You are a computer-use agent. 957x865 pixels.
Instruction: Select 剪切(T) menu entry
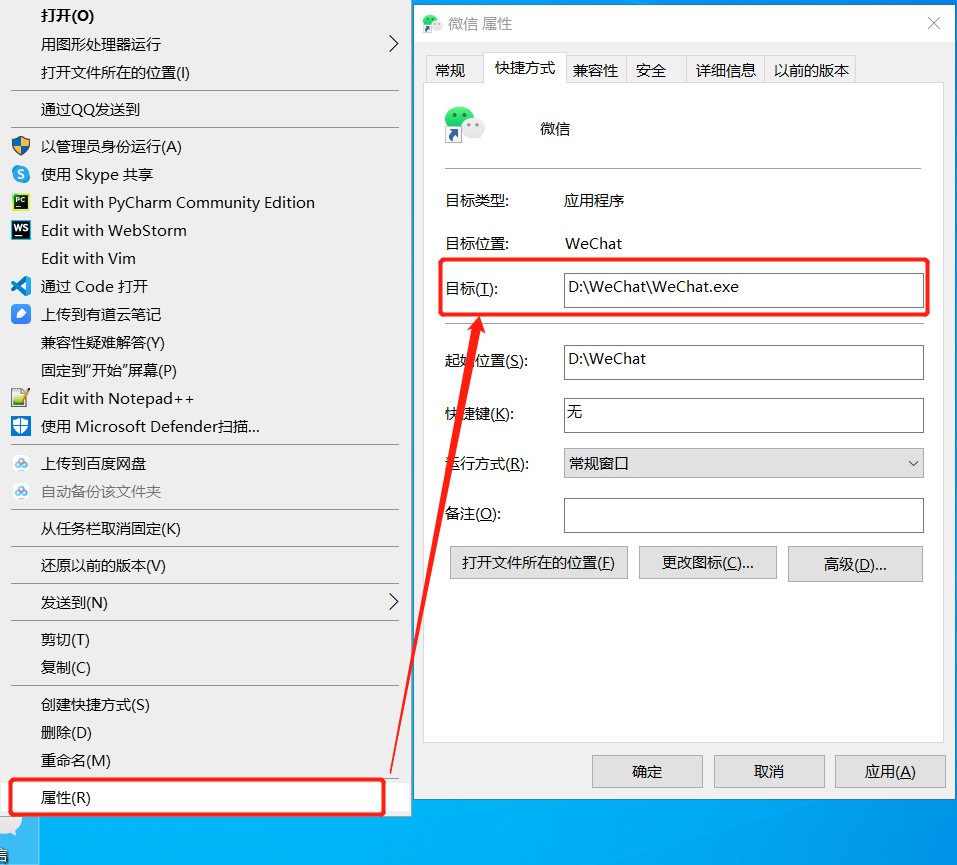[x=65, y=640]
